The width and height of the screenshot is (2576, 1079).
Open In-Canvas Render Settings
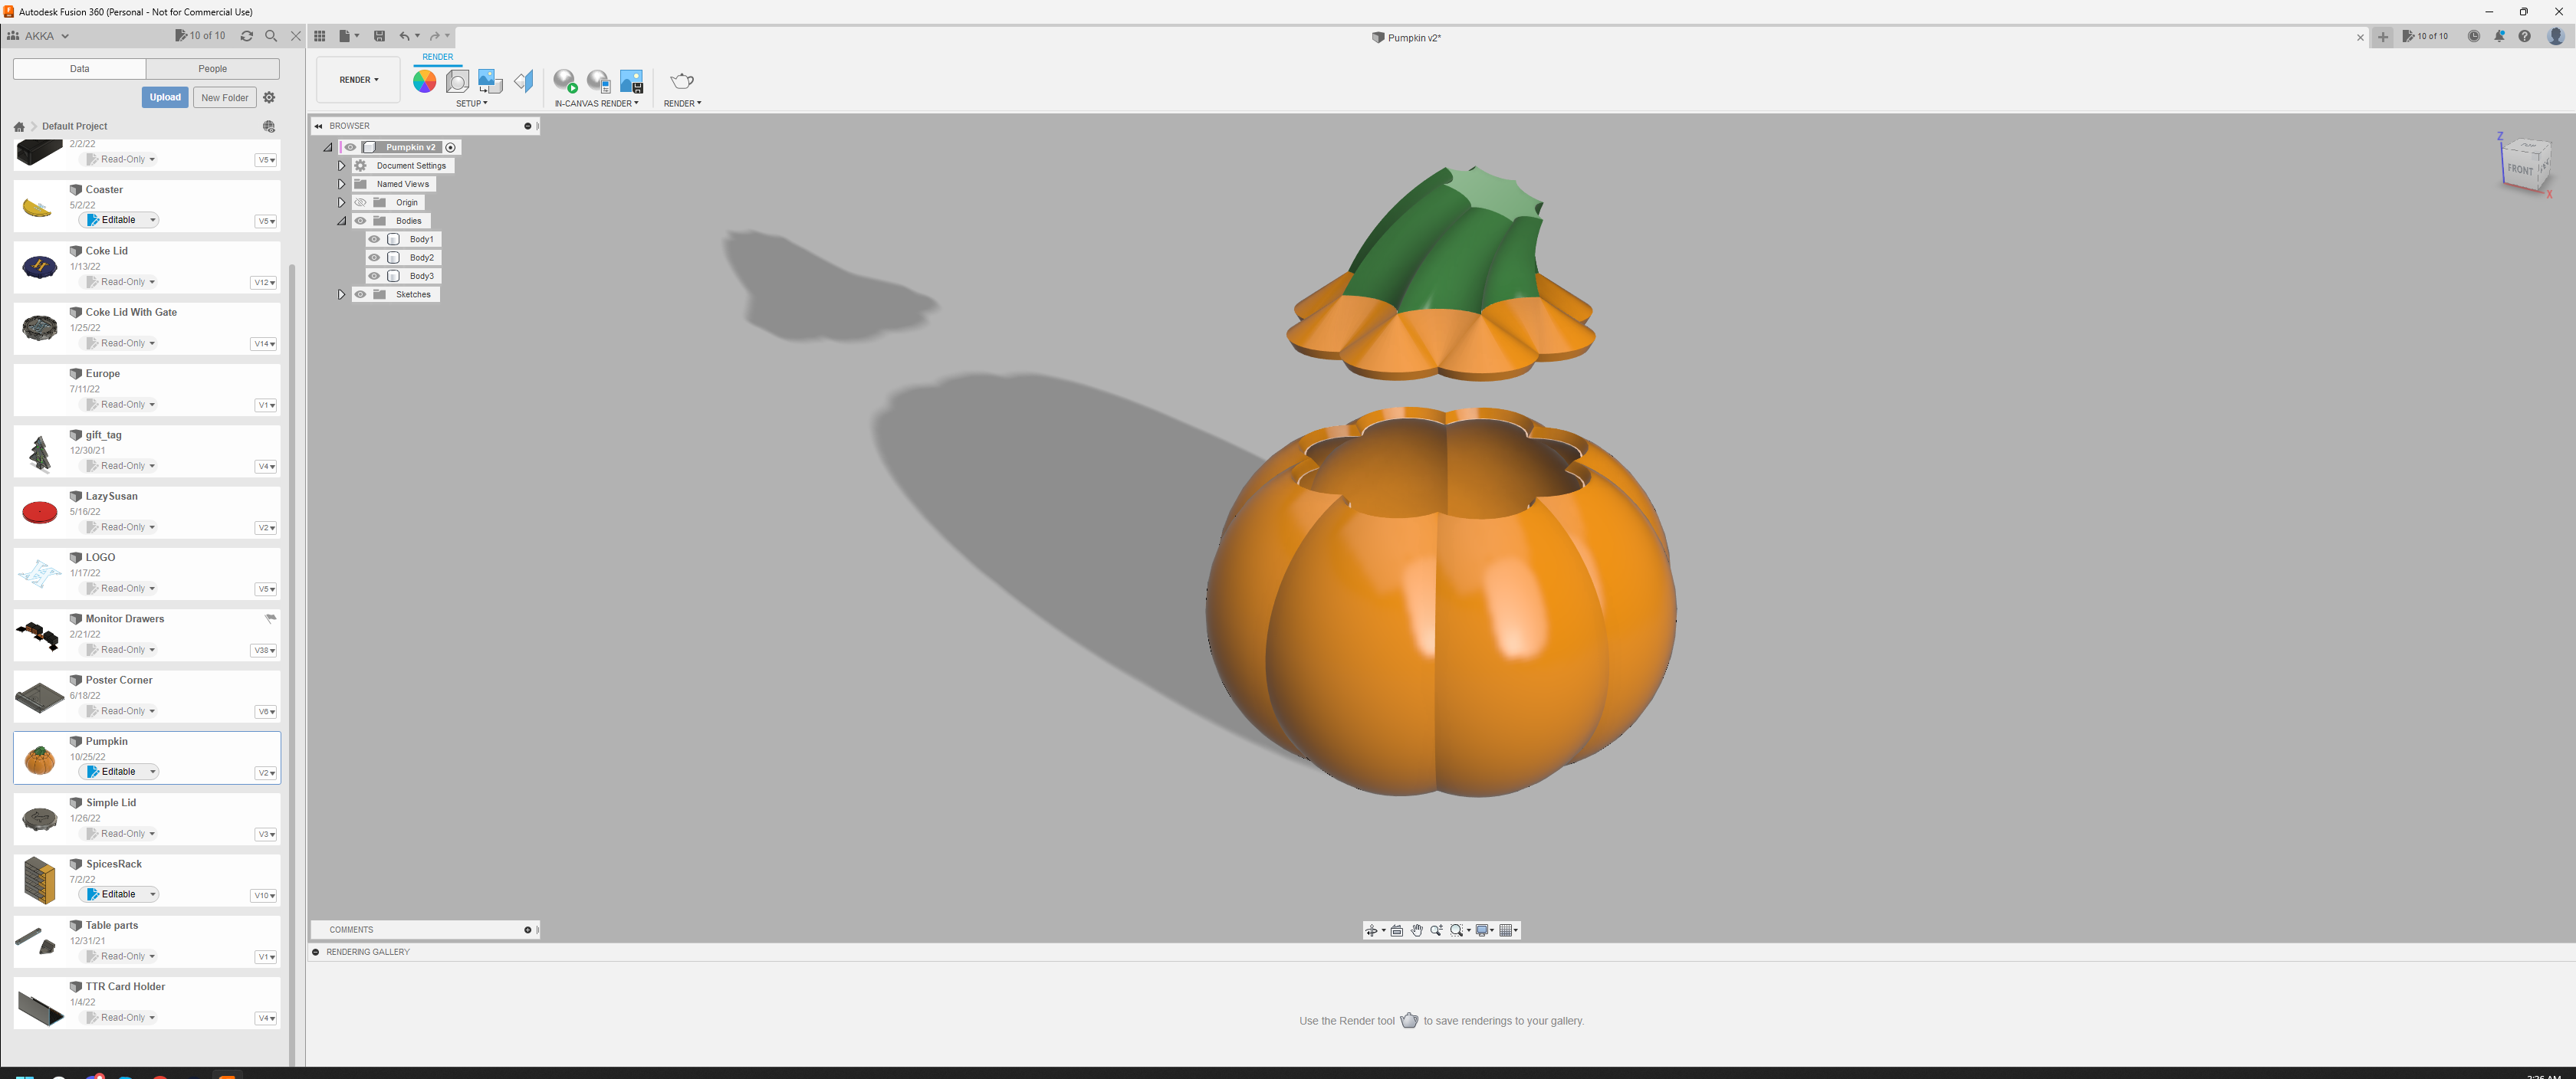tap(598, 81)
